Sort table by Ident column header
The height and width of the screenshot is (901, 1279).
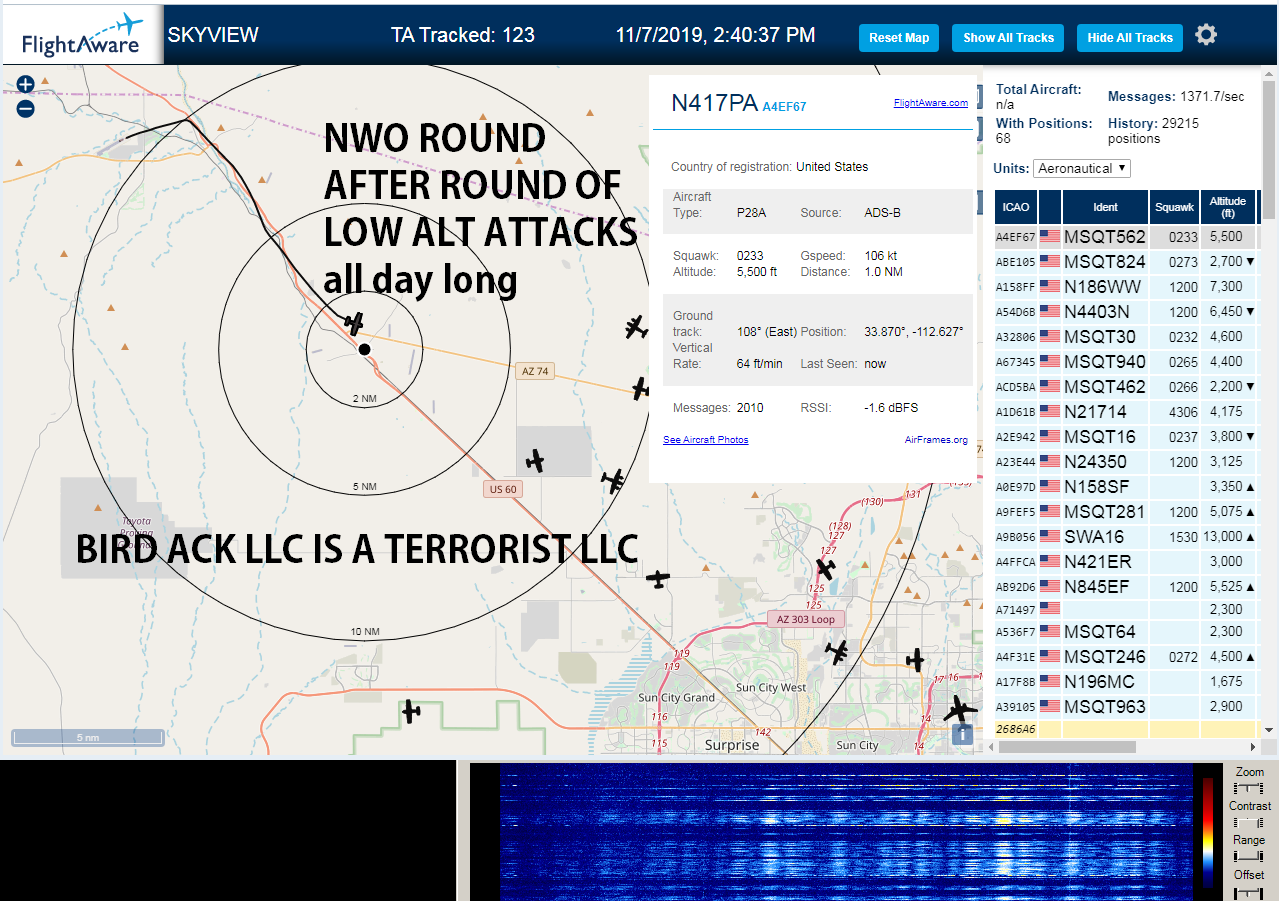click(1105, 207)
